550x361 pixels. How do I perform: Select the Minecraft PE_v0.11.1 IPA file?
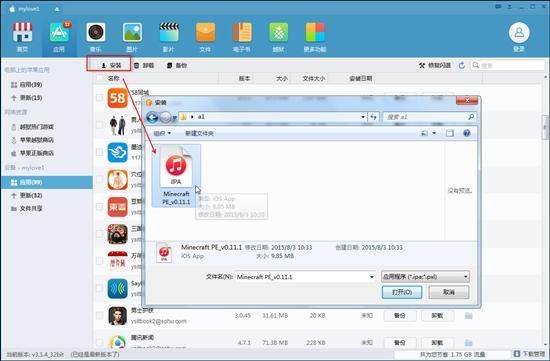(176, 175)
